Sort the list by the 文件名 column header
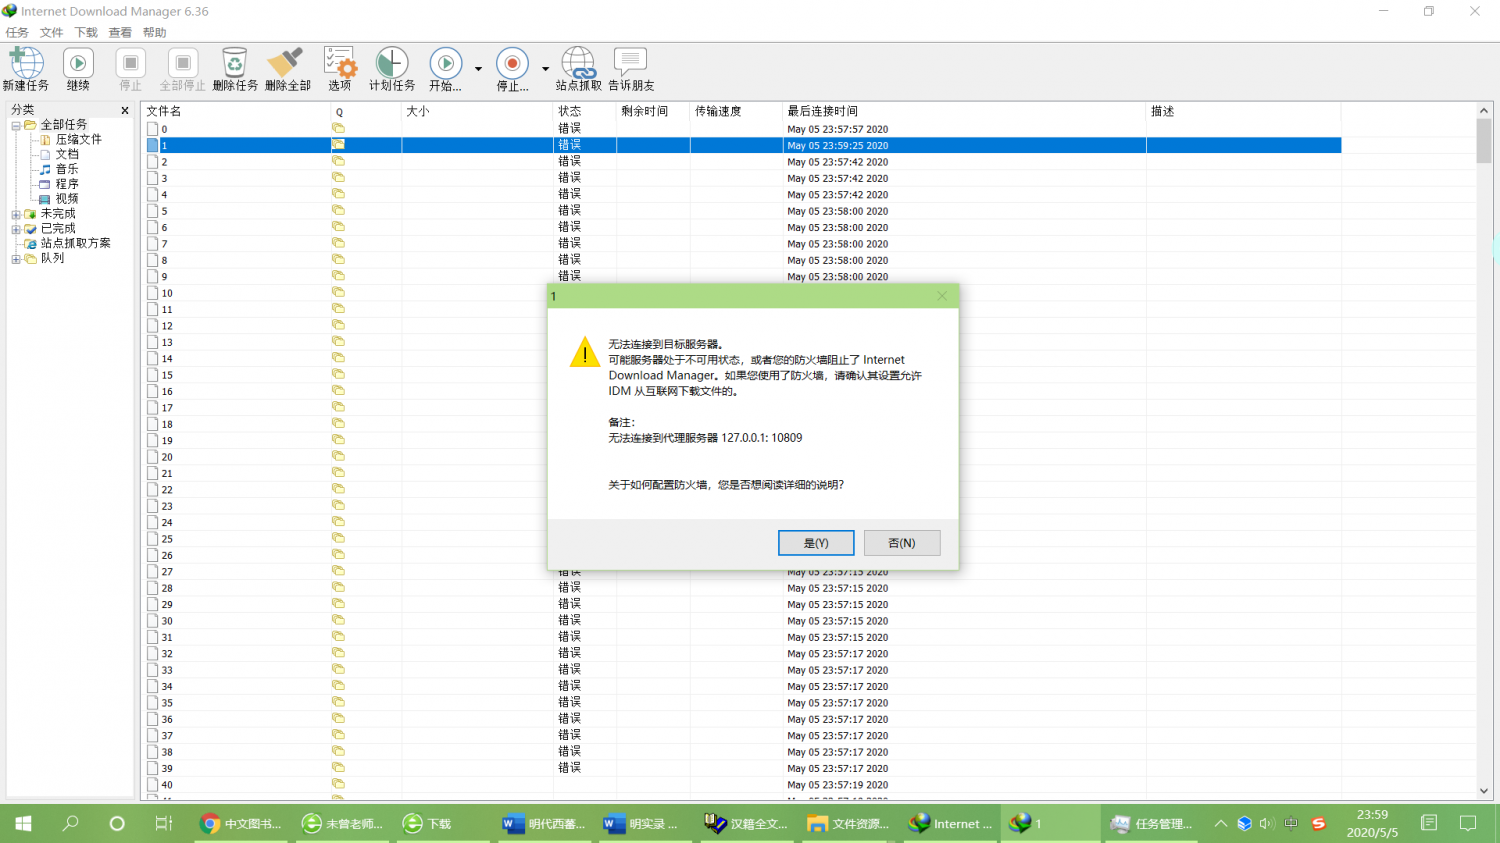Screen dimensions: 1500x843 click(236, 111)
